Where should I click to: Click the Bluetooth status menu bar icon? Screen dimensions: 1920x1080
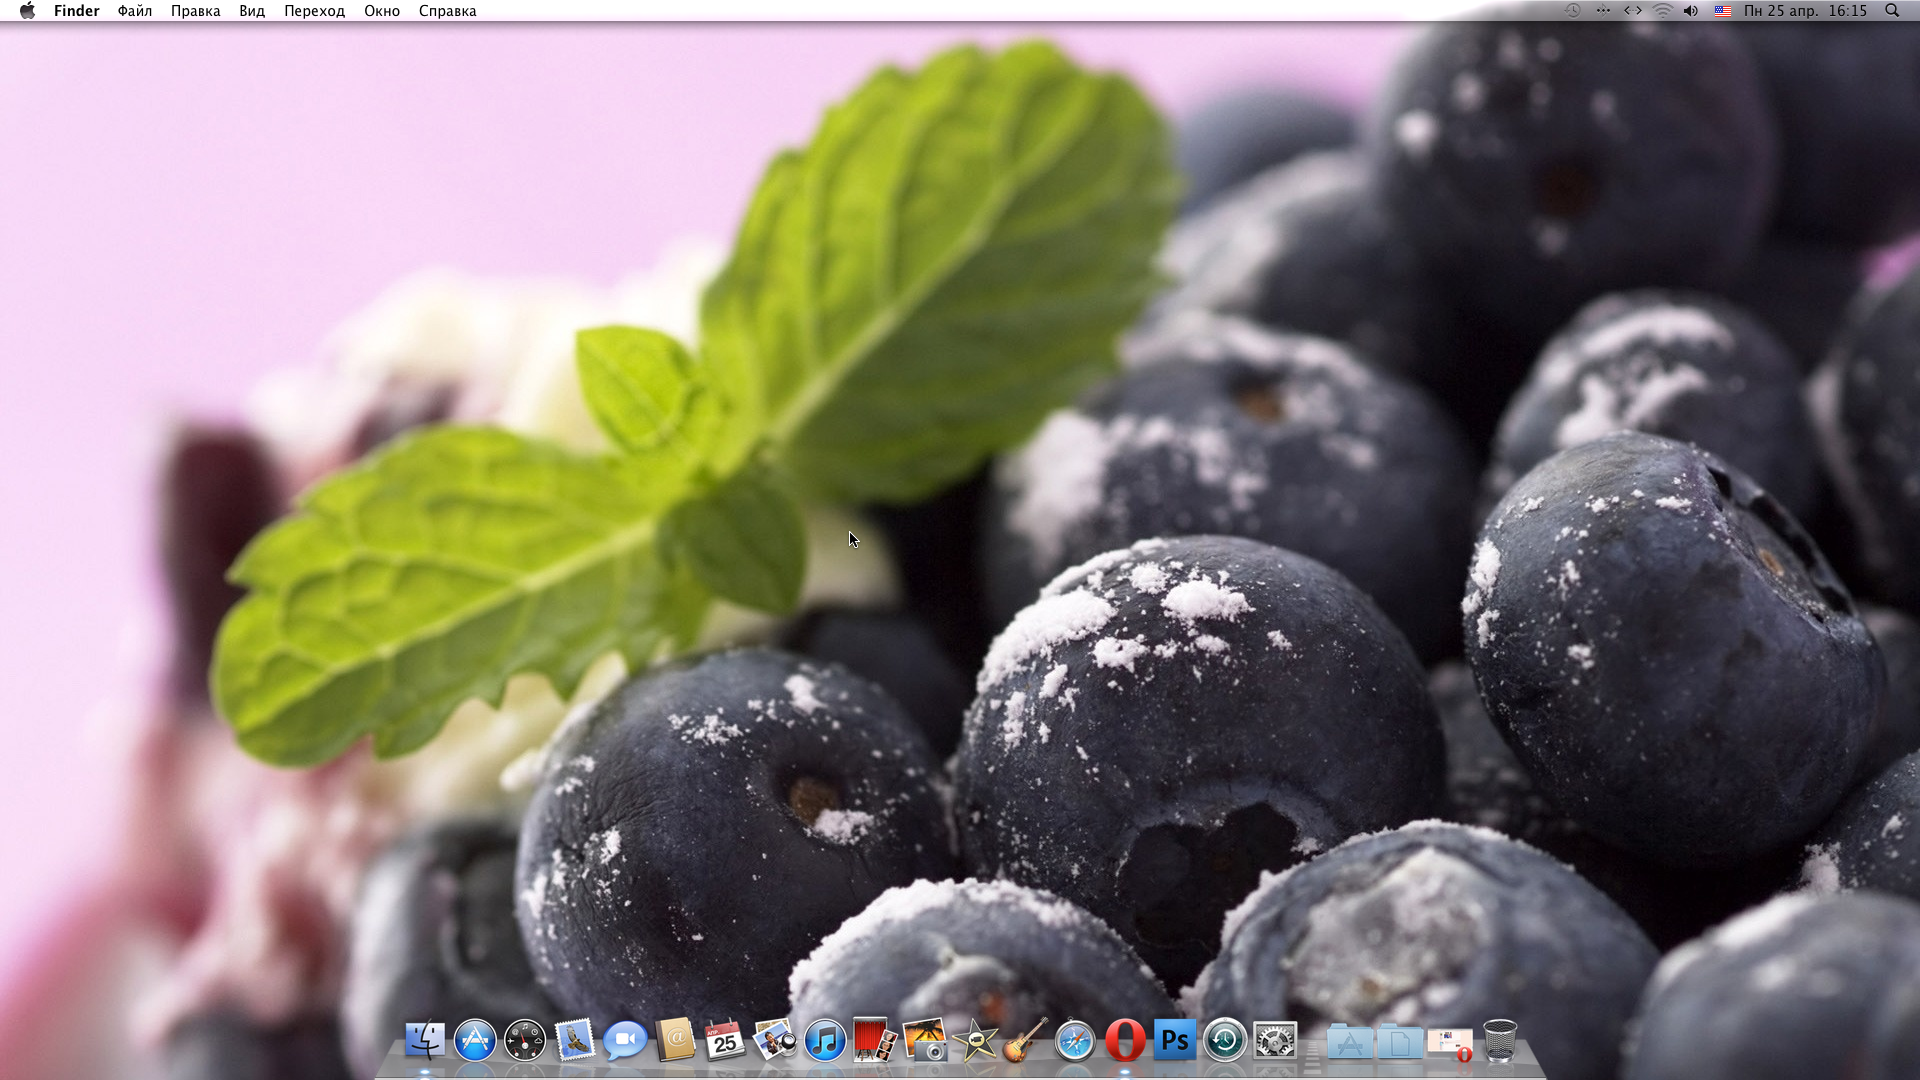click(1603, 11)
